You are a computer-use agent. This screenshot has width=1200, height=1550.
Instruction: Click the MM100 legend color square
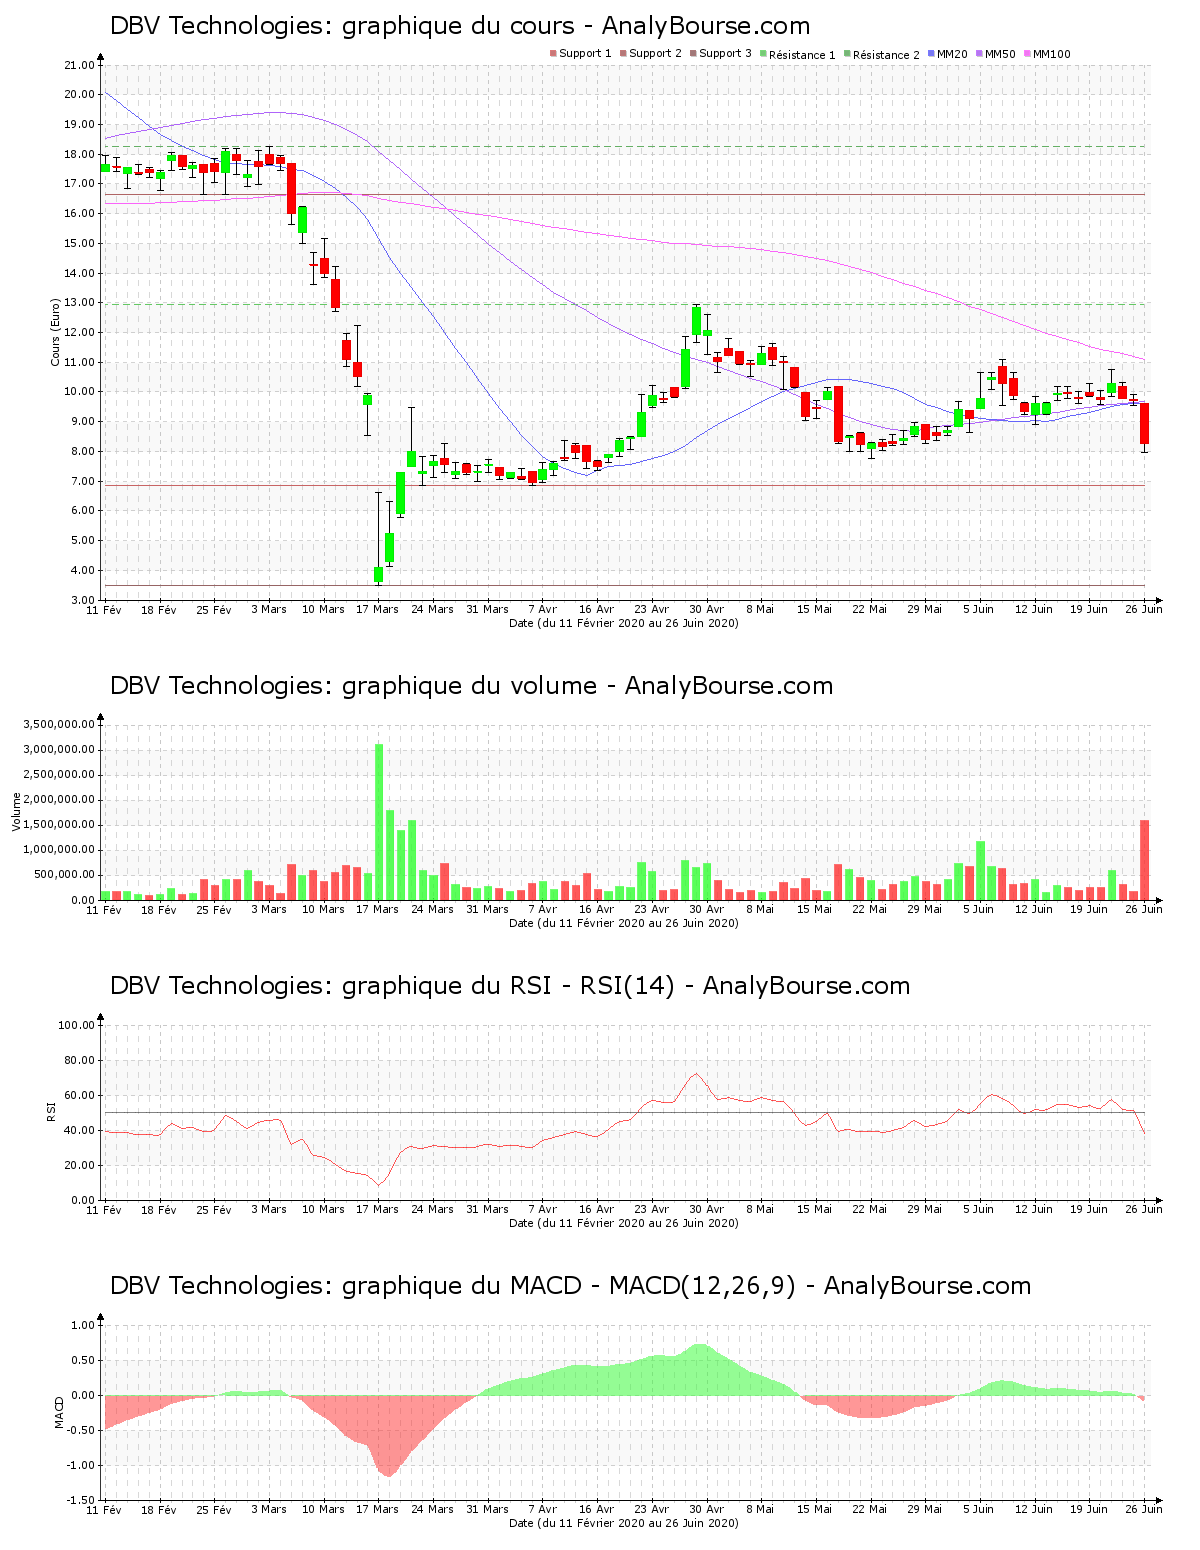[1027, 54]
